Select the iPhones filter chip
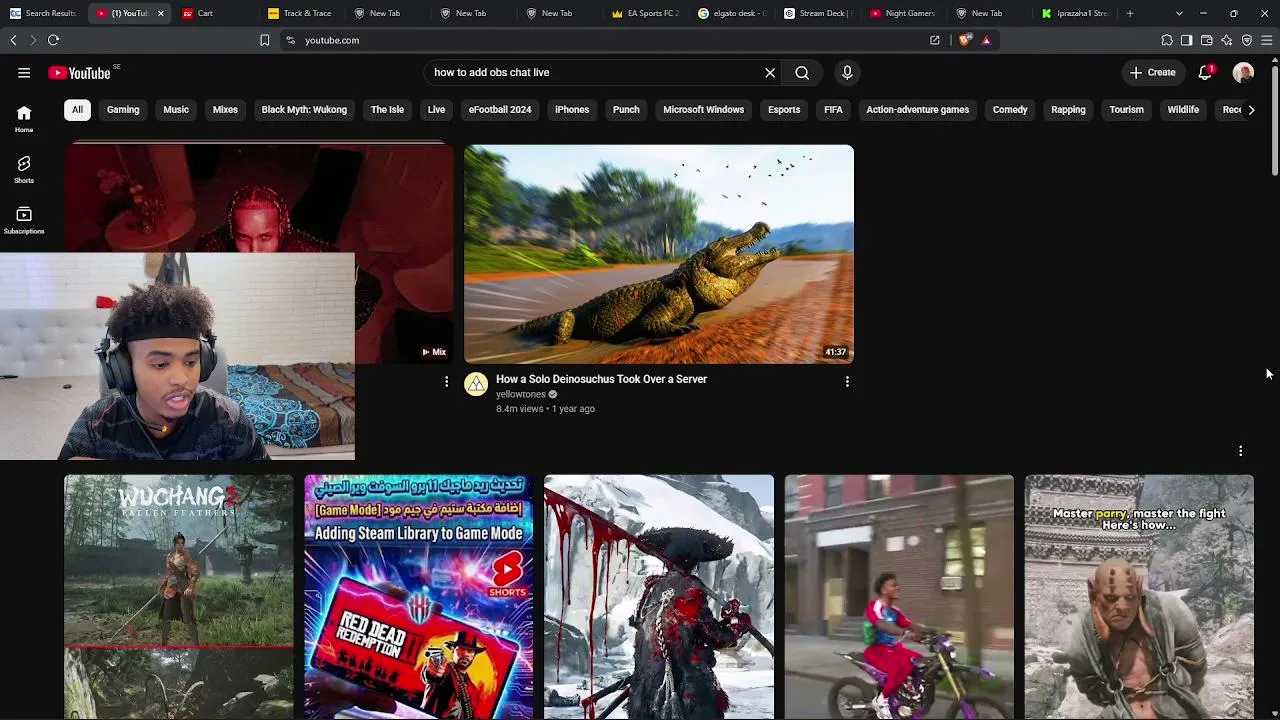Viewport: 1280px width, 720px height. pos(572,109)
